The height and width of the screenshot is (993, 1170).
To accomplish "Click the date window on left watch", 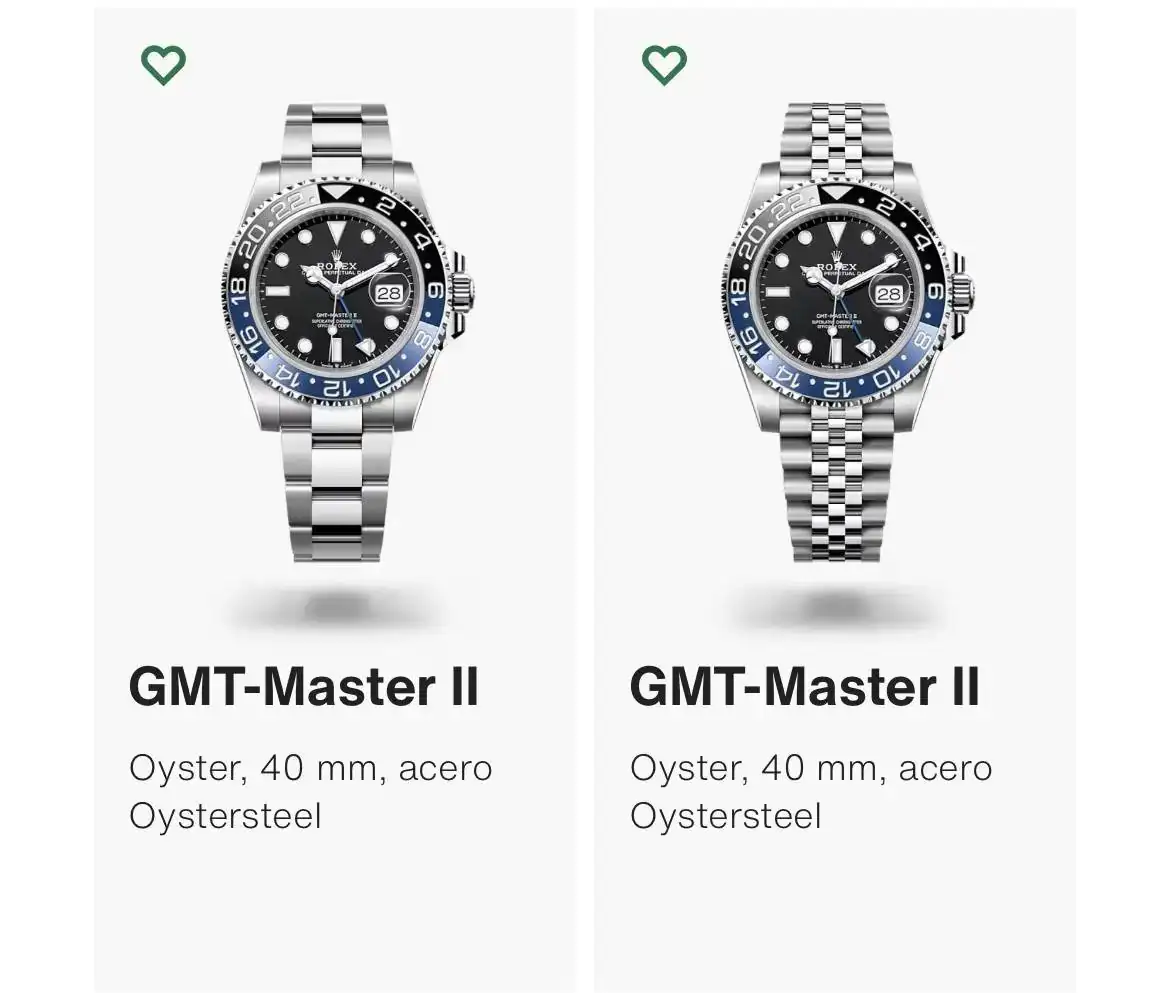I will (389, 294).
